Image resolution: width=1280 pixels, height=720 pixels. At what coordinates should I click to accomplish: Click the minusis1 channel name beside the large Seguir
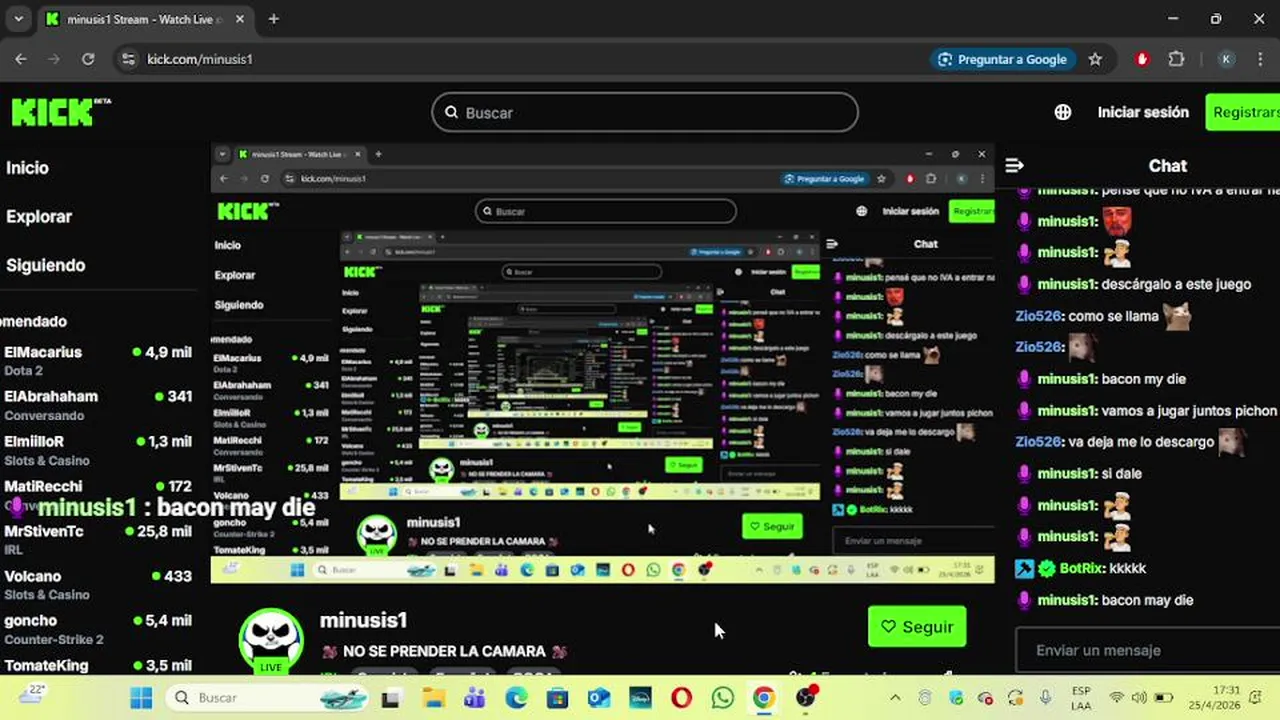(x=363, y=620)
